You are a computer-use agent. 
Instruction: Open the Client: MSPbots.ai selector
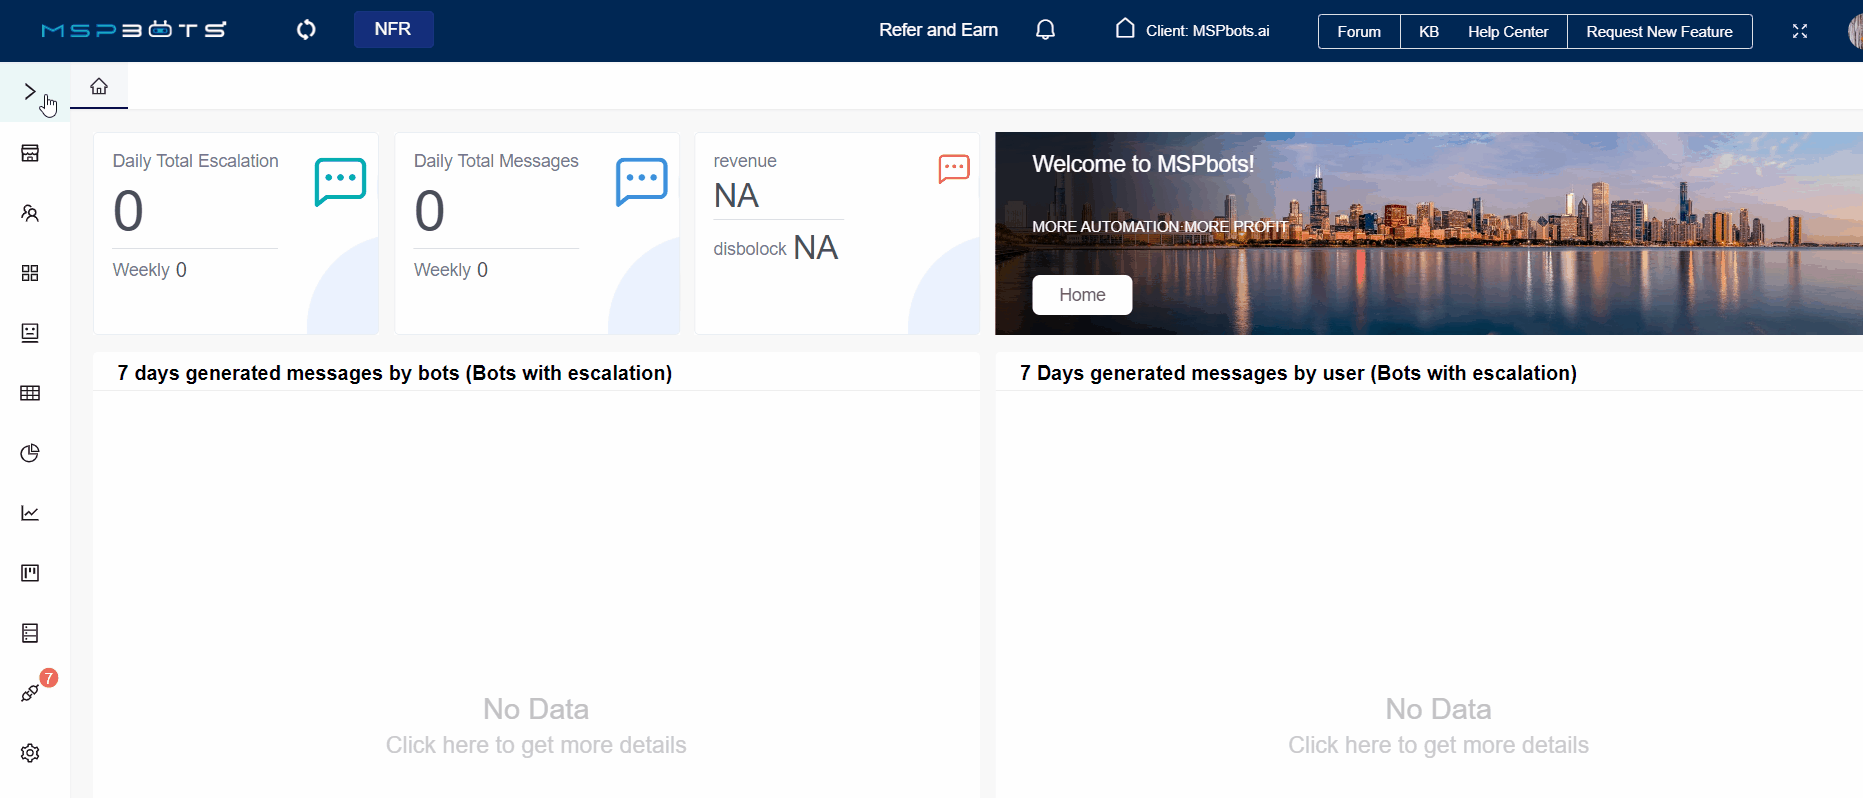(x=1193, y=30)
